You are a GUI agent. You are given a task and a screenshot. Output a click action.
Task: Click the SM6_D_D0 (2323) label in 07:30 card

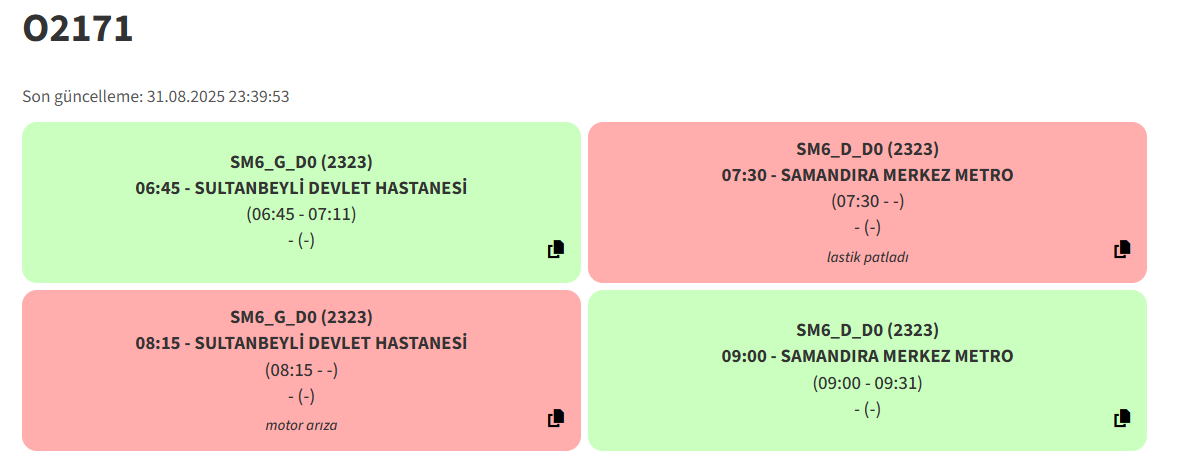868,149
